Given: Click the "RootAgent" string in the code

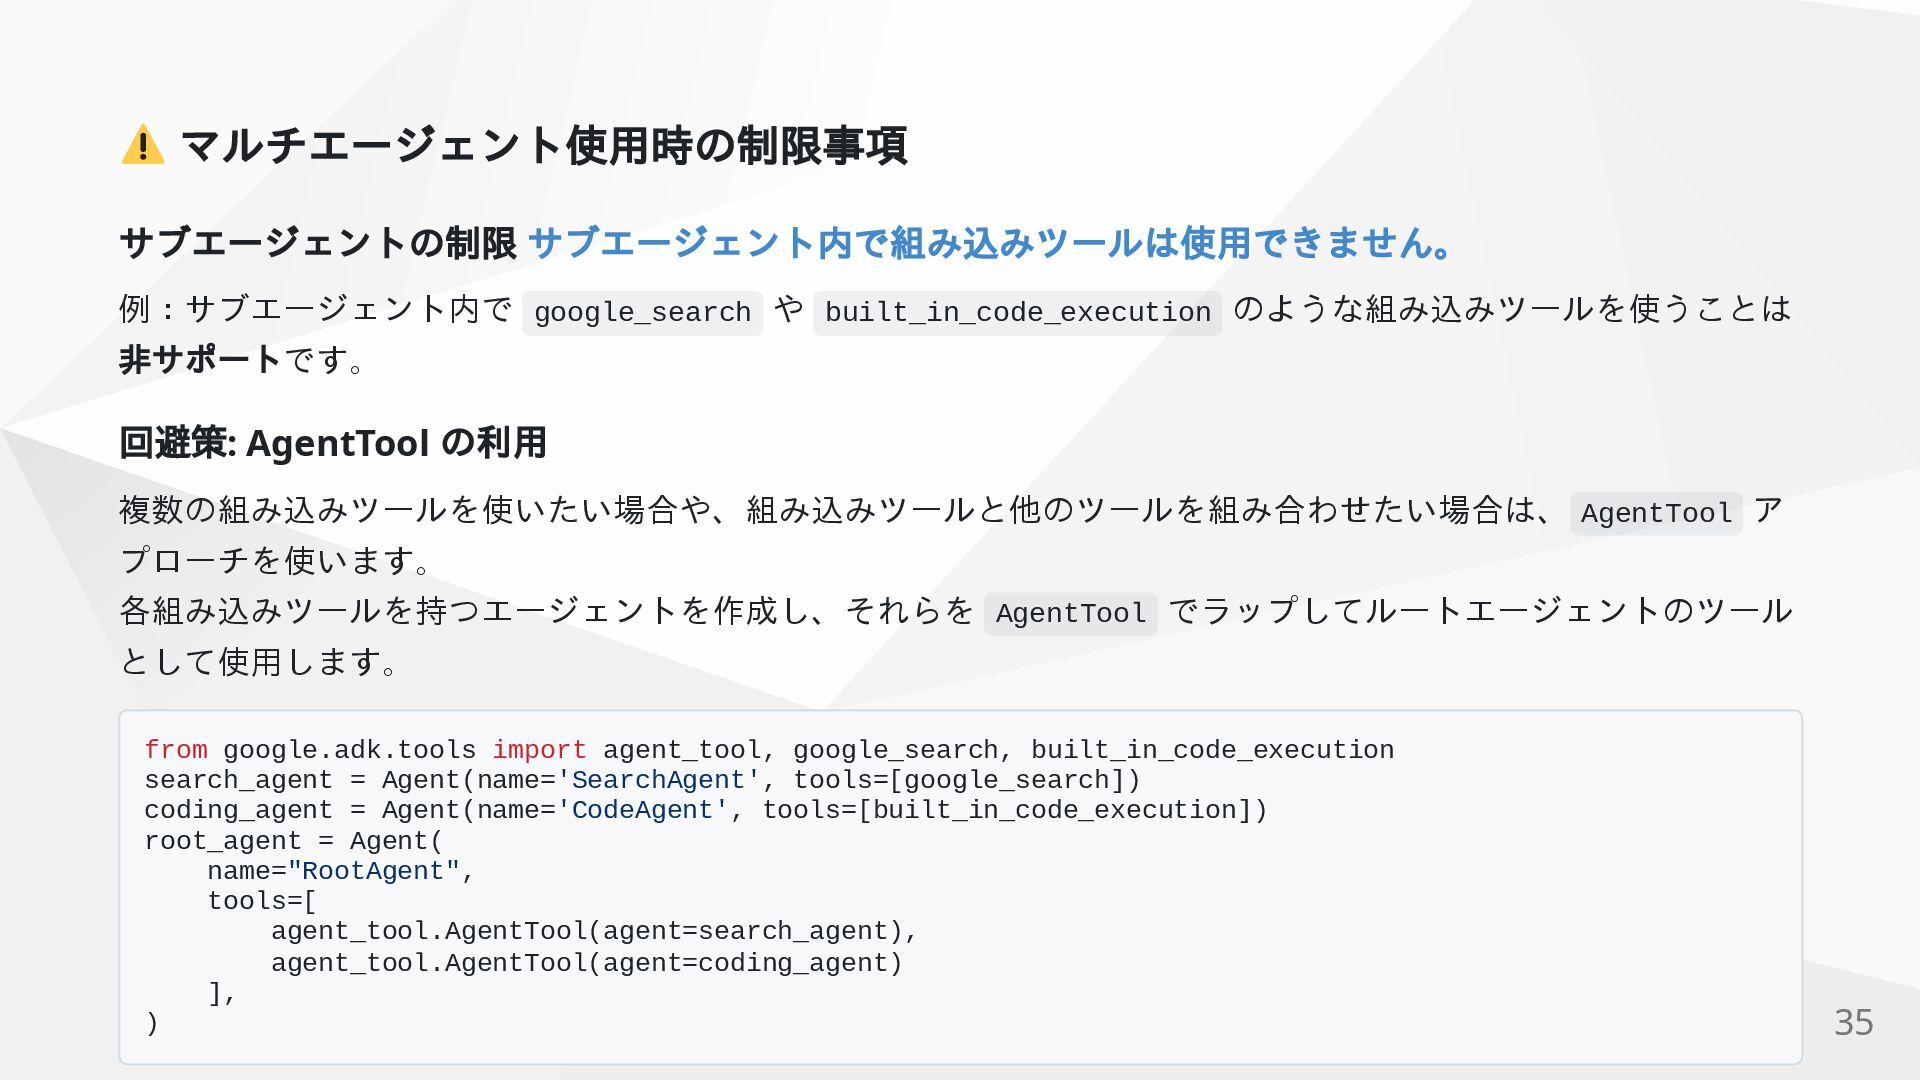Looking at the screenshot, I should (373, 871).
